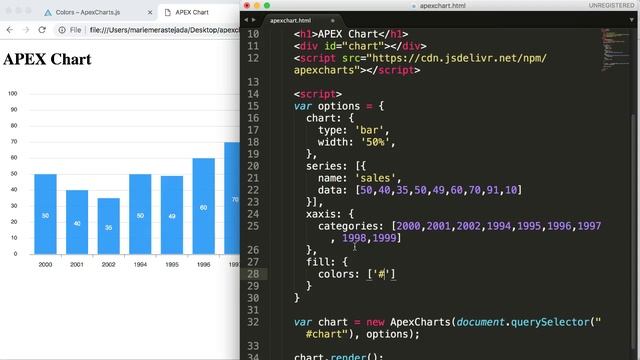640x360 pixels.
Task: Select the APEX Chart browser tab
Action: point(192,12)
